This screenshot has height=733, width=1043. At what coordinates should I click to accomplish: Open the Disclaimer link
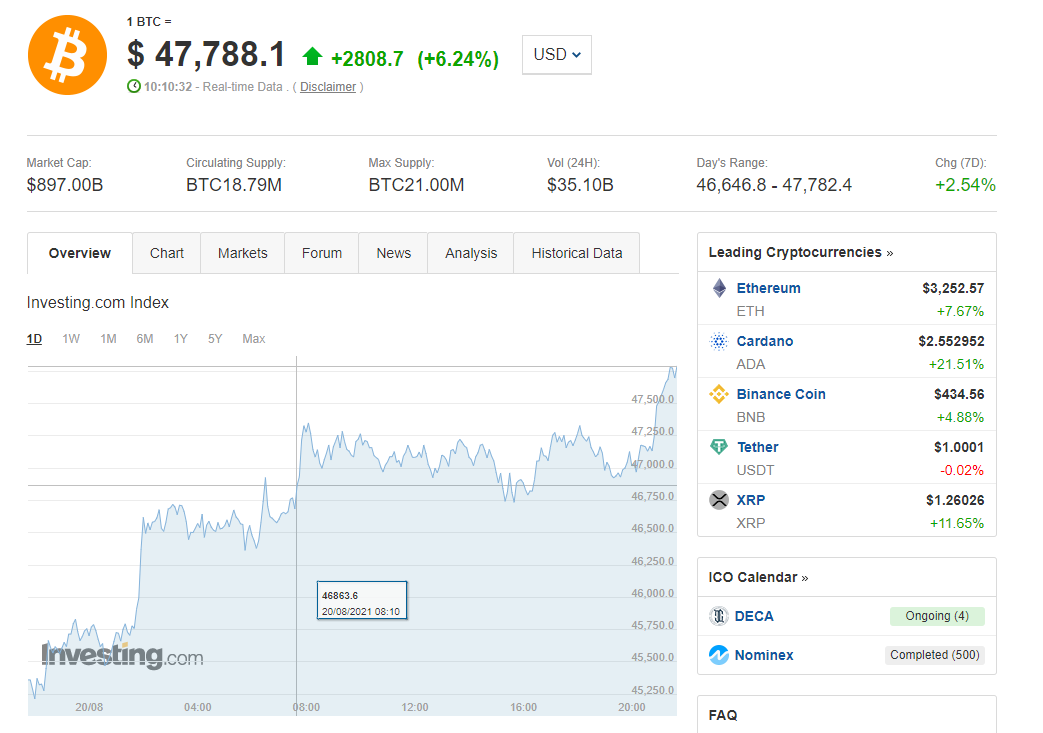click(328, 86)
